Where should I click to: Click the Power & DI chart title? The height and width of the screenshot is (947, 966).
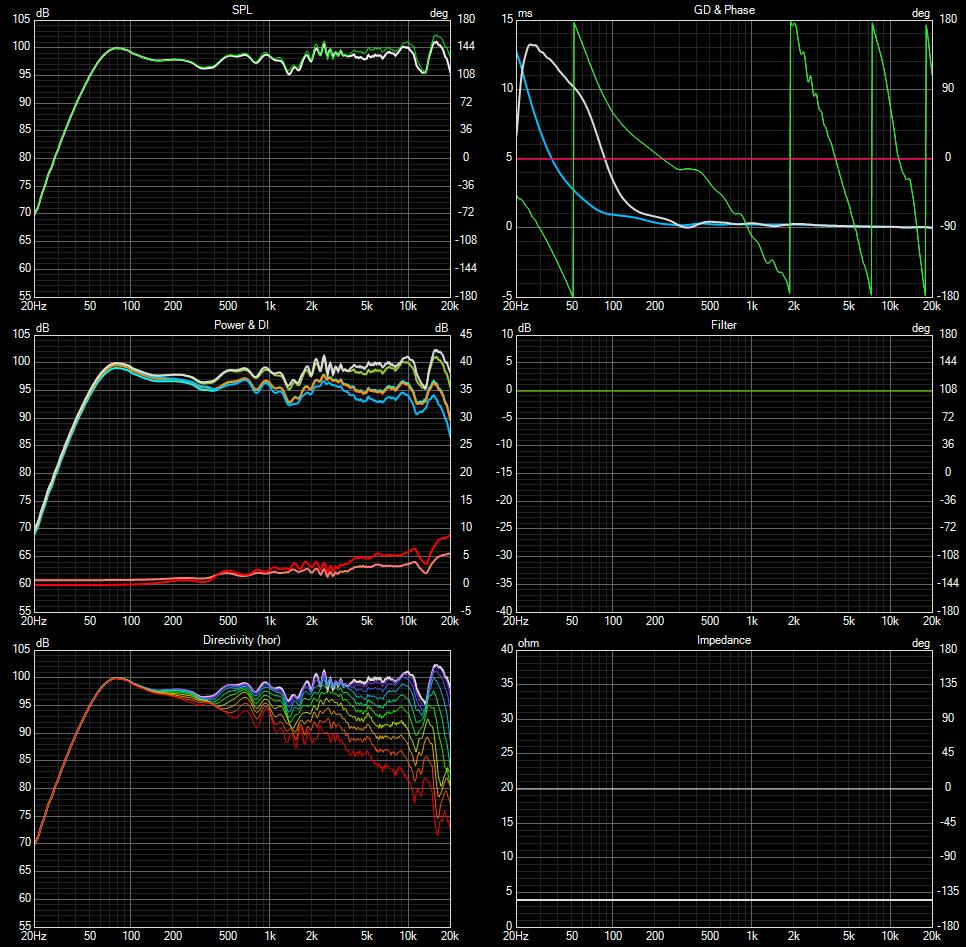242,325
